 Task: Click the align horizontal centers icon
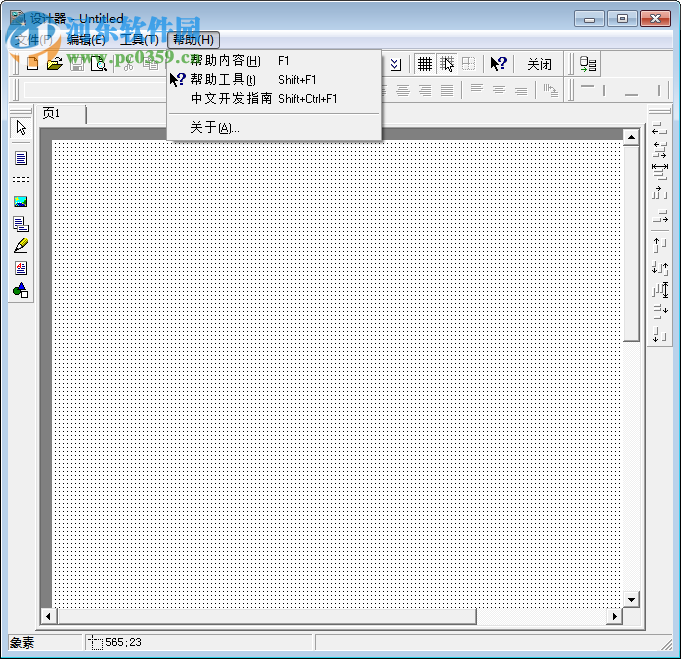(660, 149)
